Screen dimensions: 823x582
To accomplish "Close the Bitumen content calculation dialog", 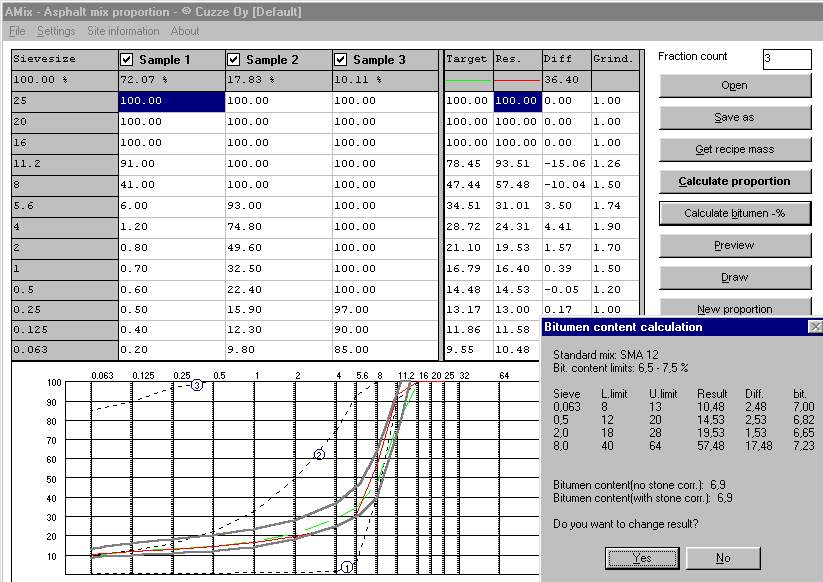I will pyautogui.click(x=815, y=327).
